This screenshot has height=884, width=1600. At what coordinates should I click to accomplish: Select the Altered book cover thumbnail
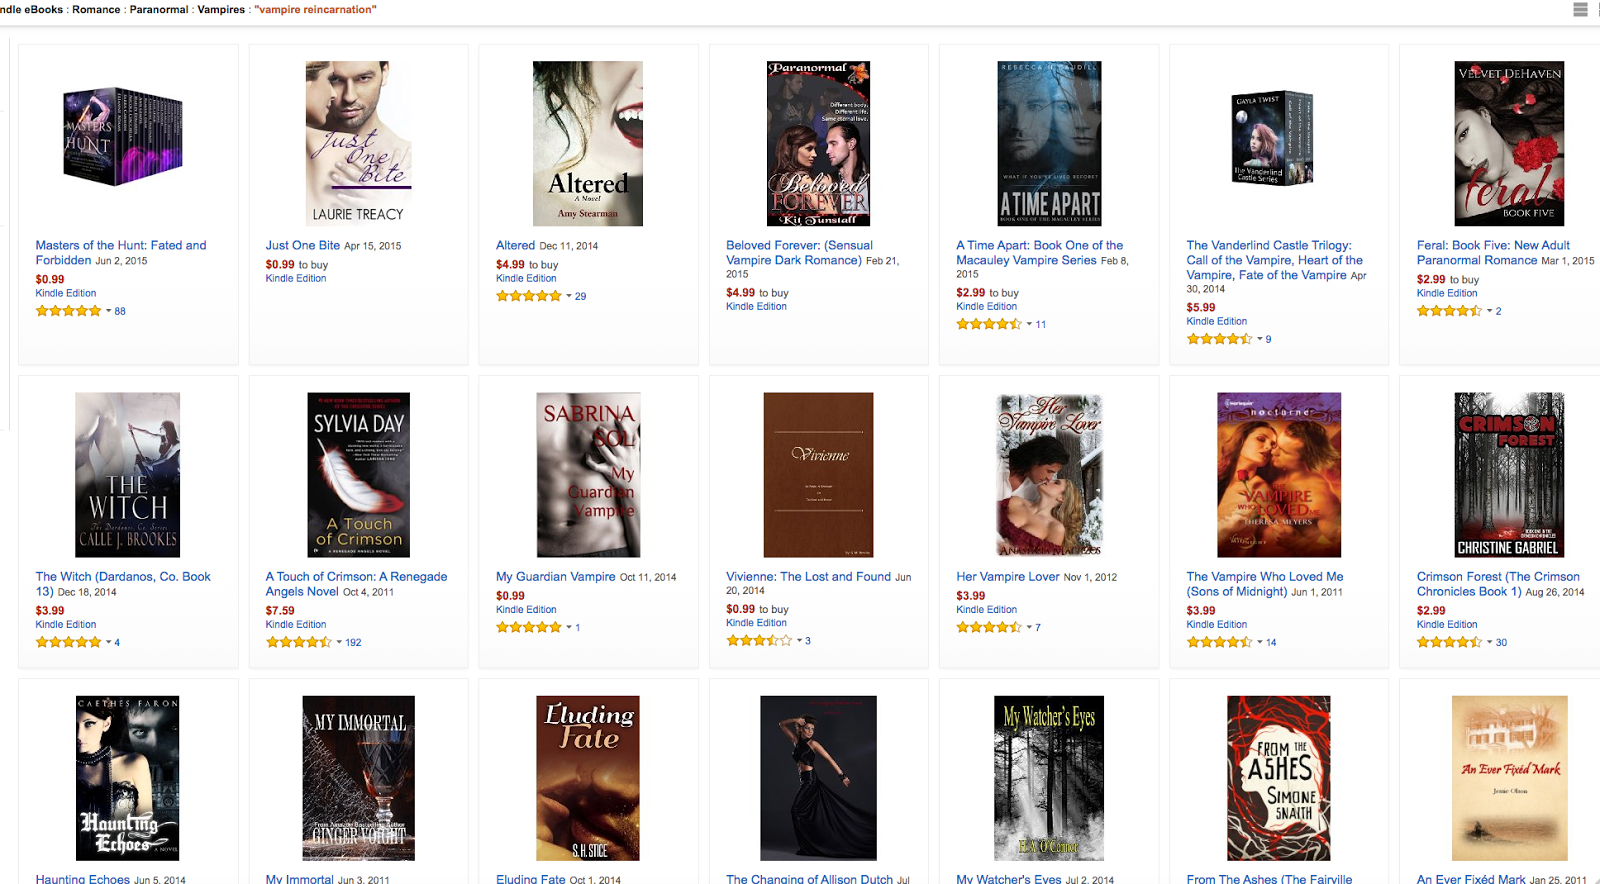coord(588,143)
